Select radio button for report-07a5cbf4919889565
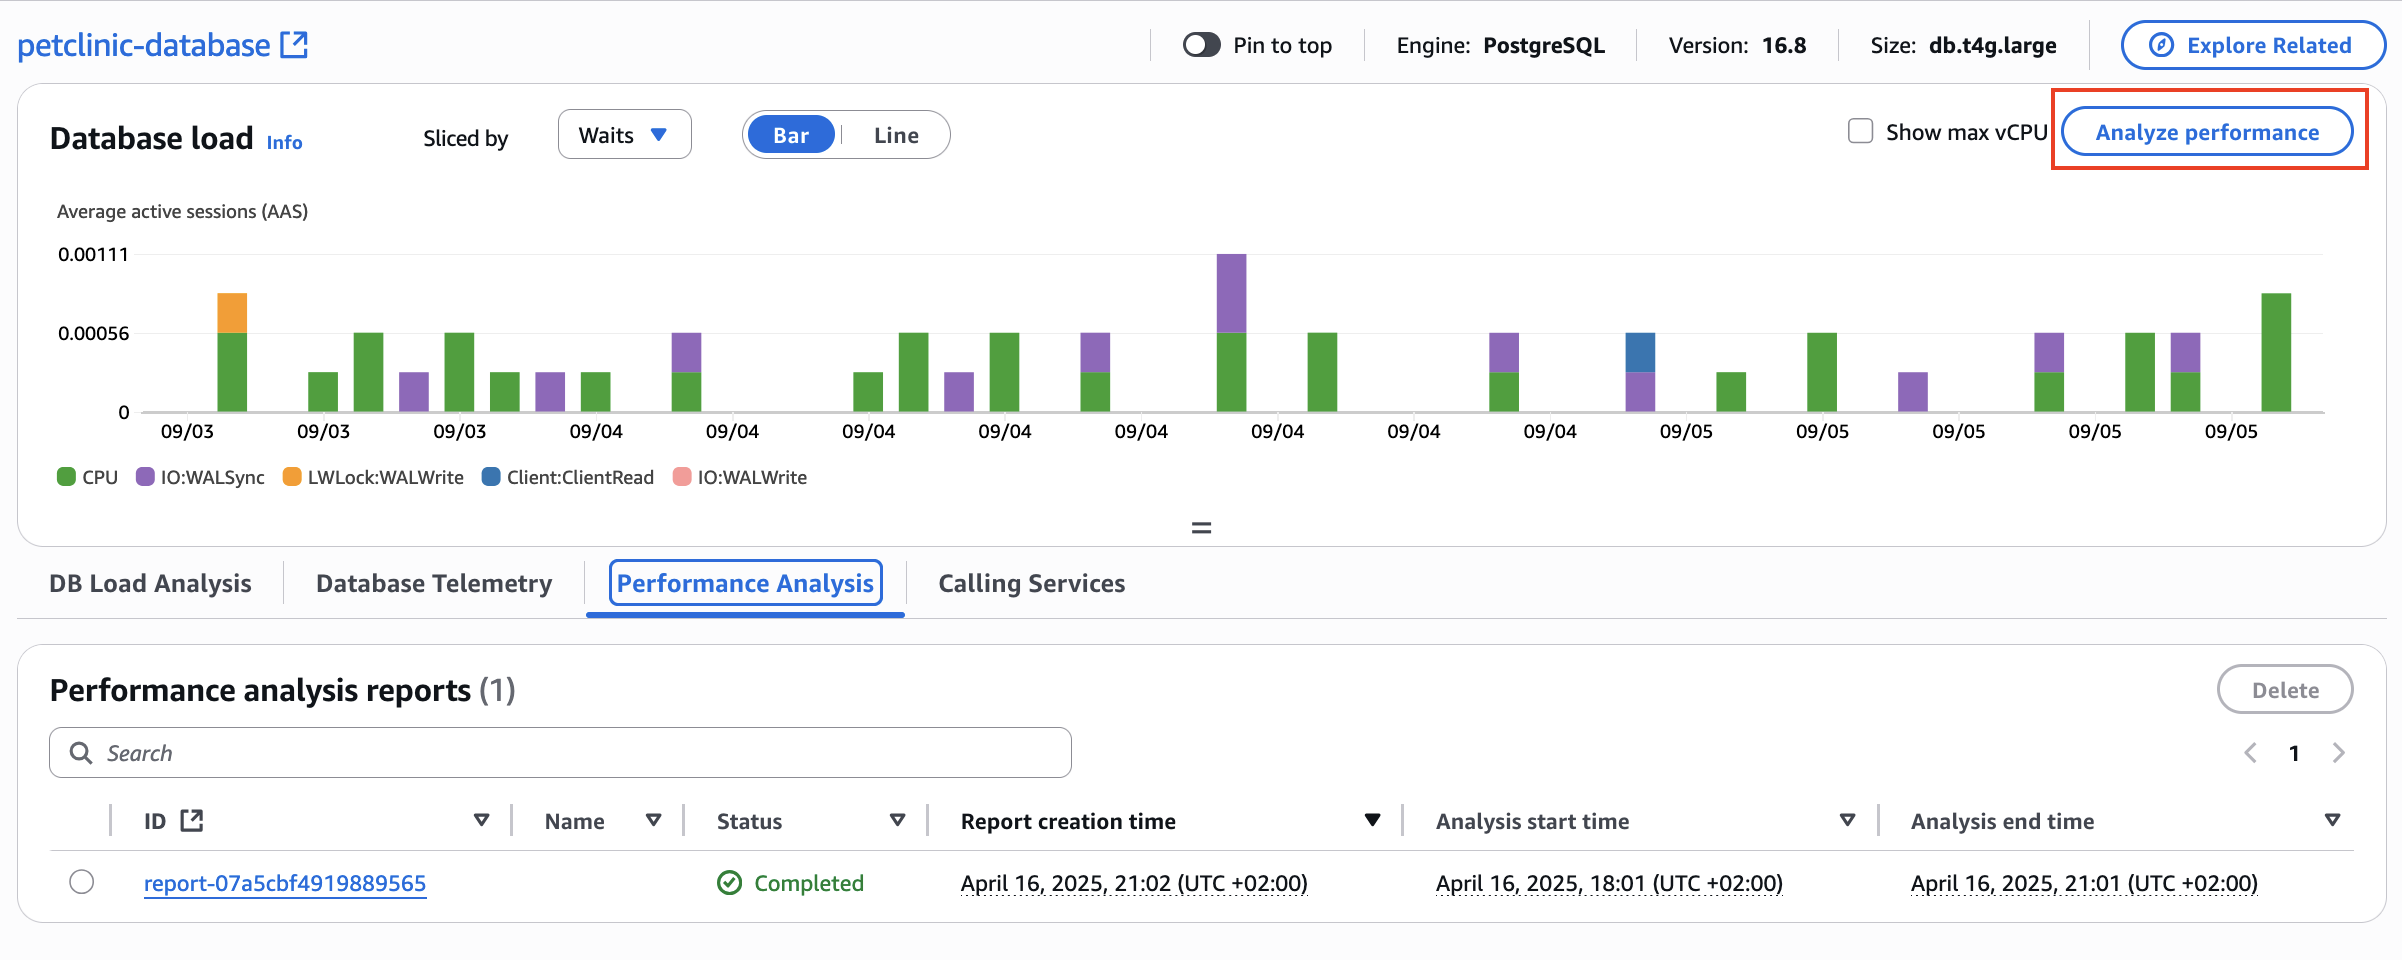The width and height of the screenshot is (2402, 960). point(82,882)
